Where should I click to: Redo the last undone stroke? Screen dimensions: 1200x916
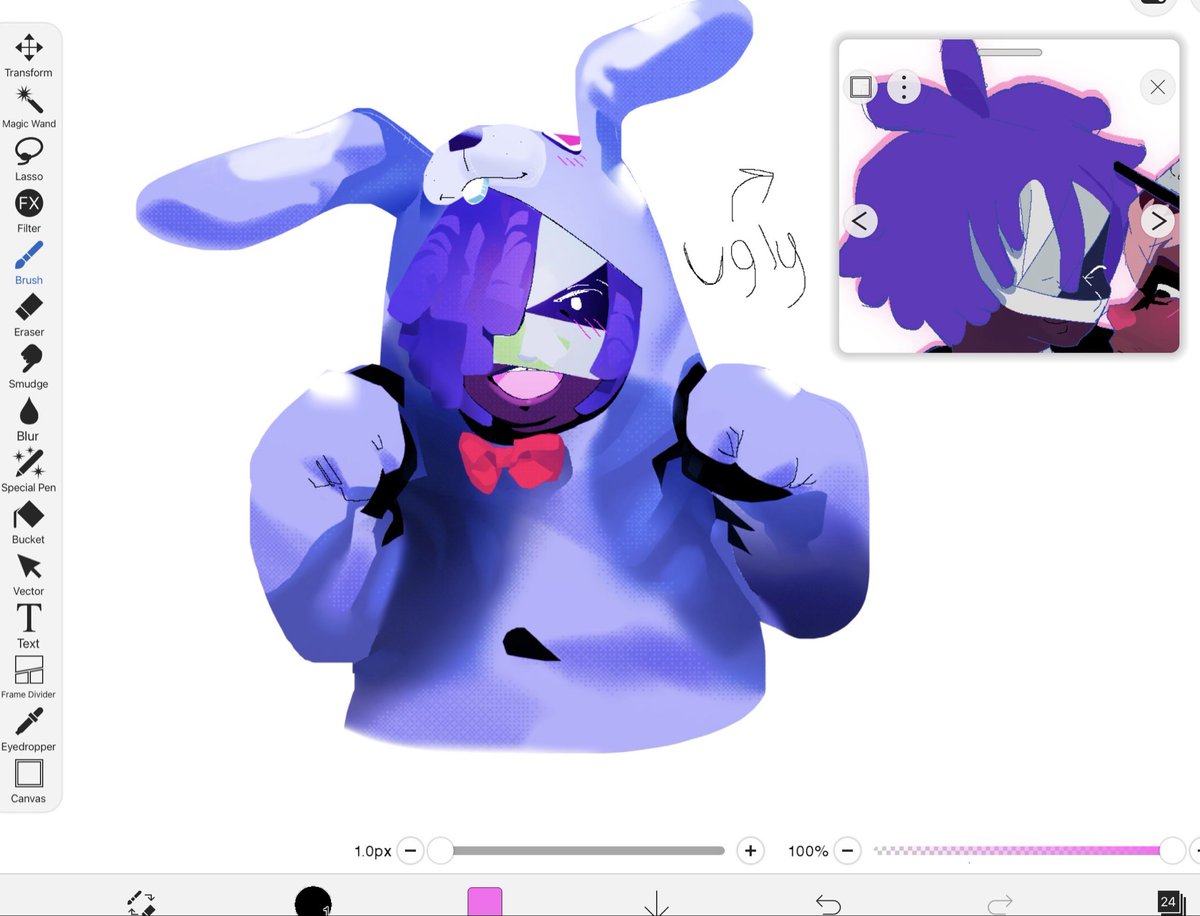click(x=1000, y=904)
